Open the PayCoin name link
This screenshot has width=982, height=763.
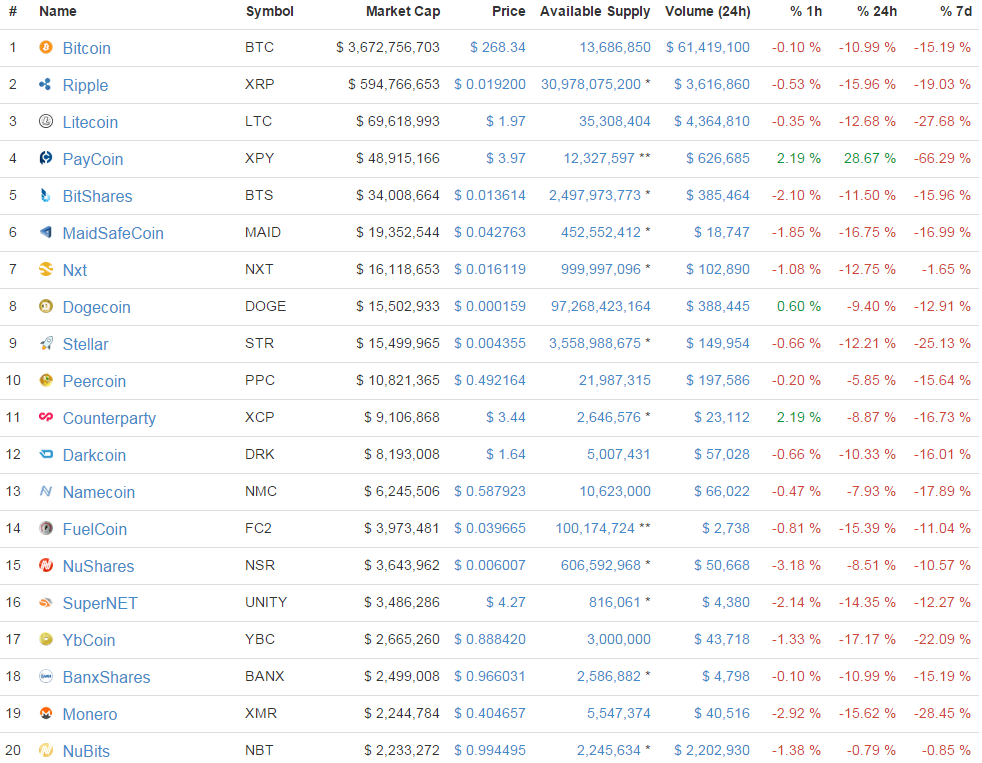pyautogui.click(x=92, y=159)
